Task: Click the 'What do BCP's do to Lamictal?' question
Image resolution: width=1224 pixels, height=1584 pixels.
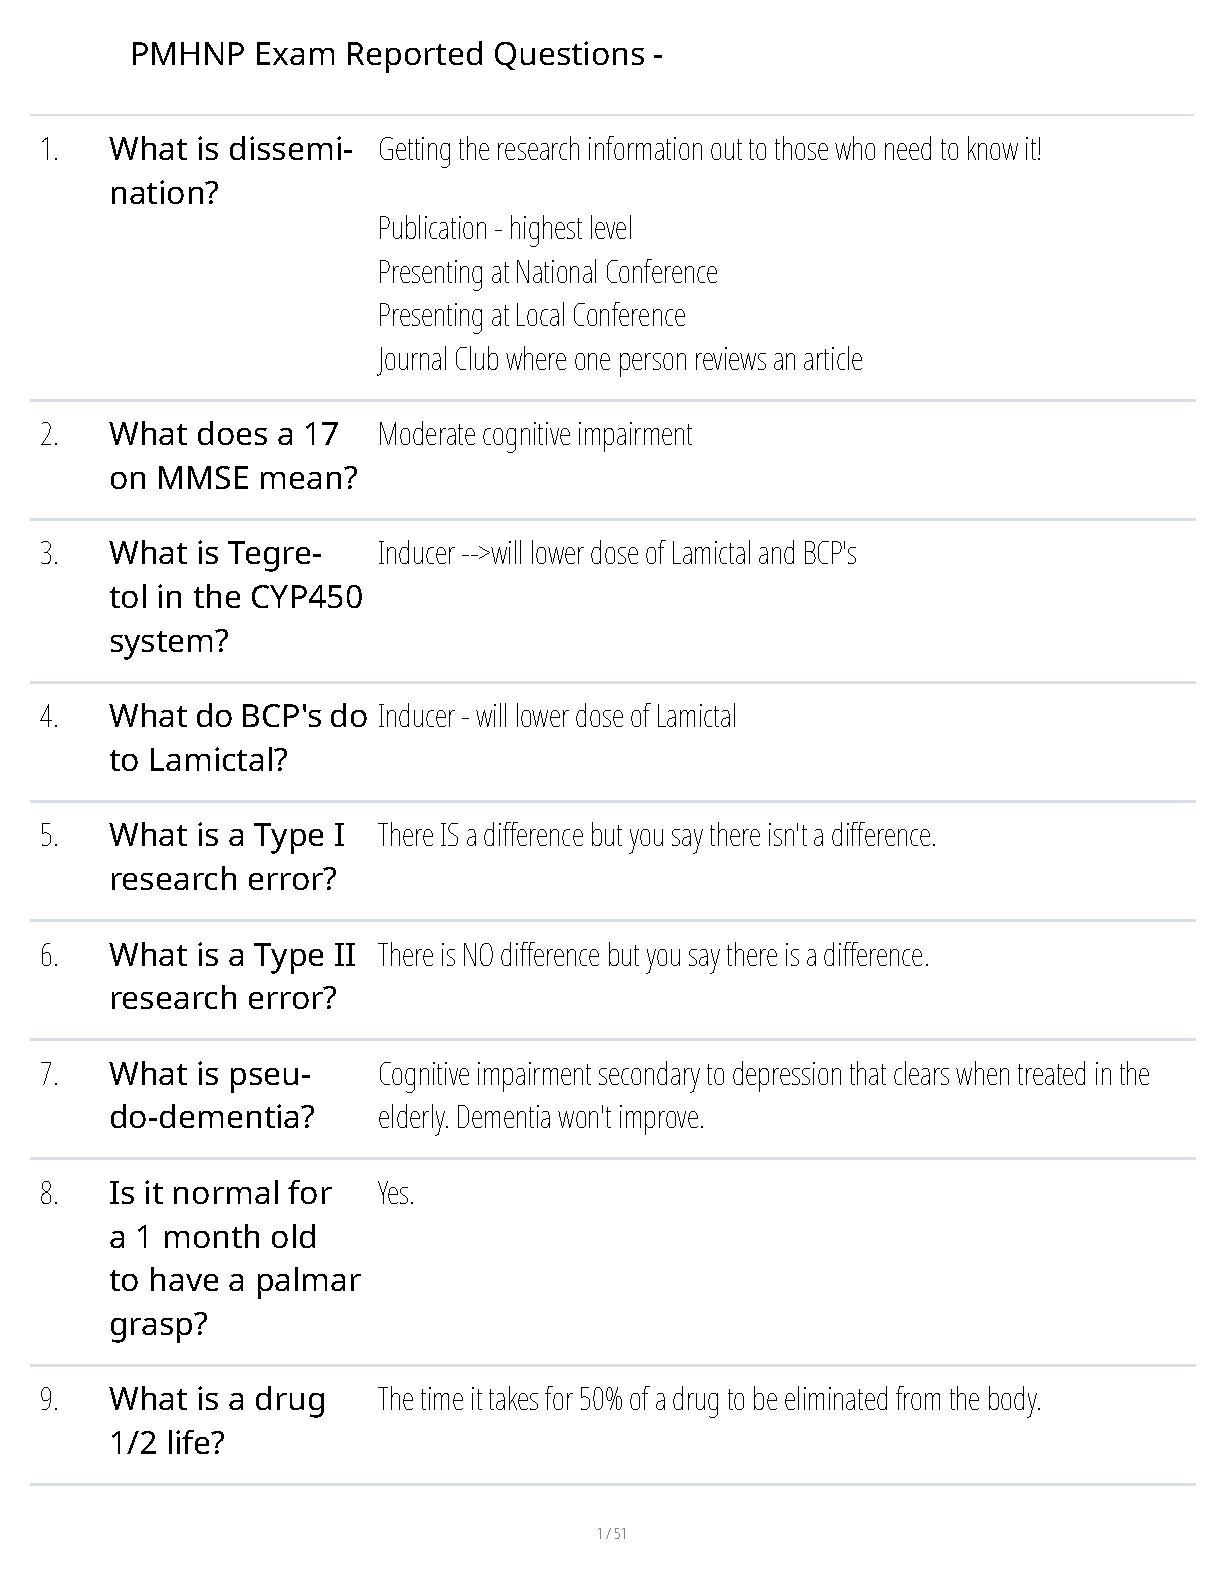Action: coord(238,738)
